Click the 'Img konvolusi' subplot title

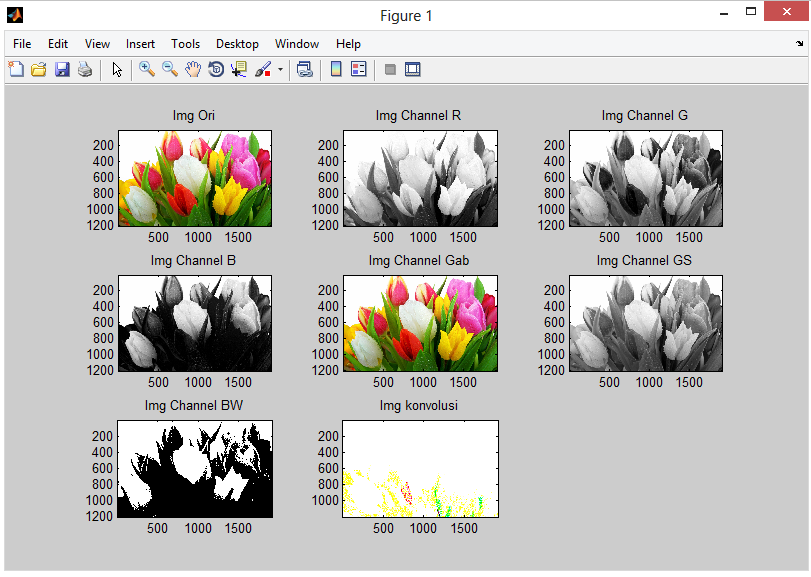click(418, 405)
